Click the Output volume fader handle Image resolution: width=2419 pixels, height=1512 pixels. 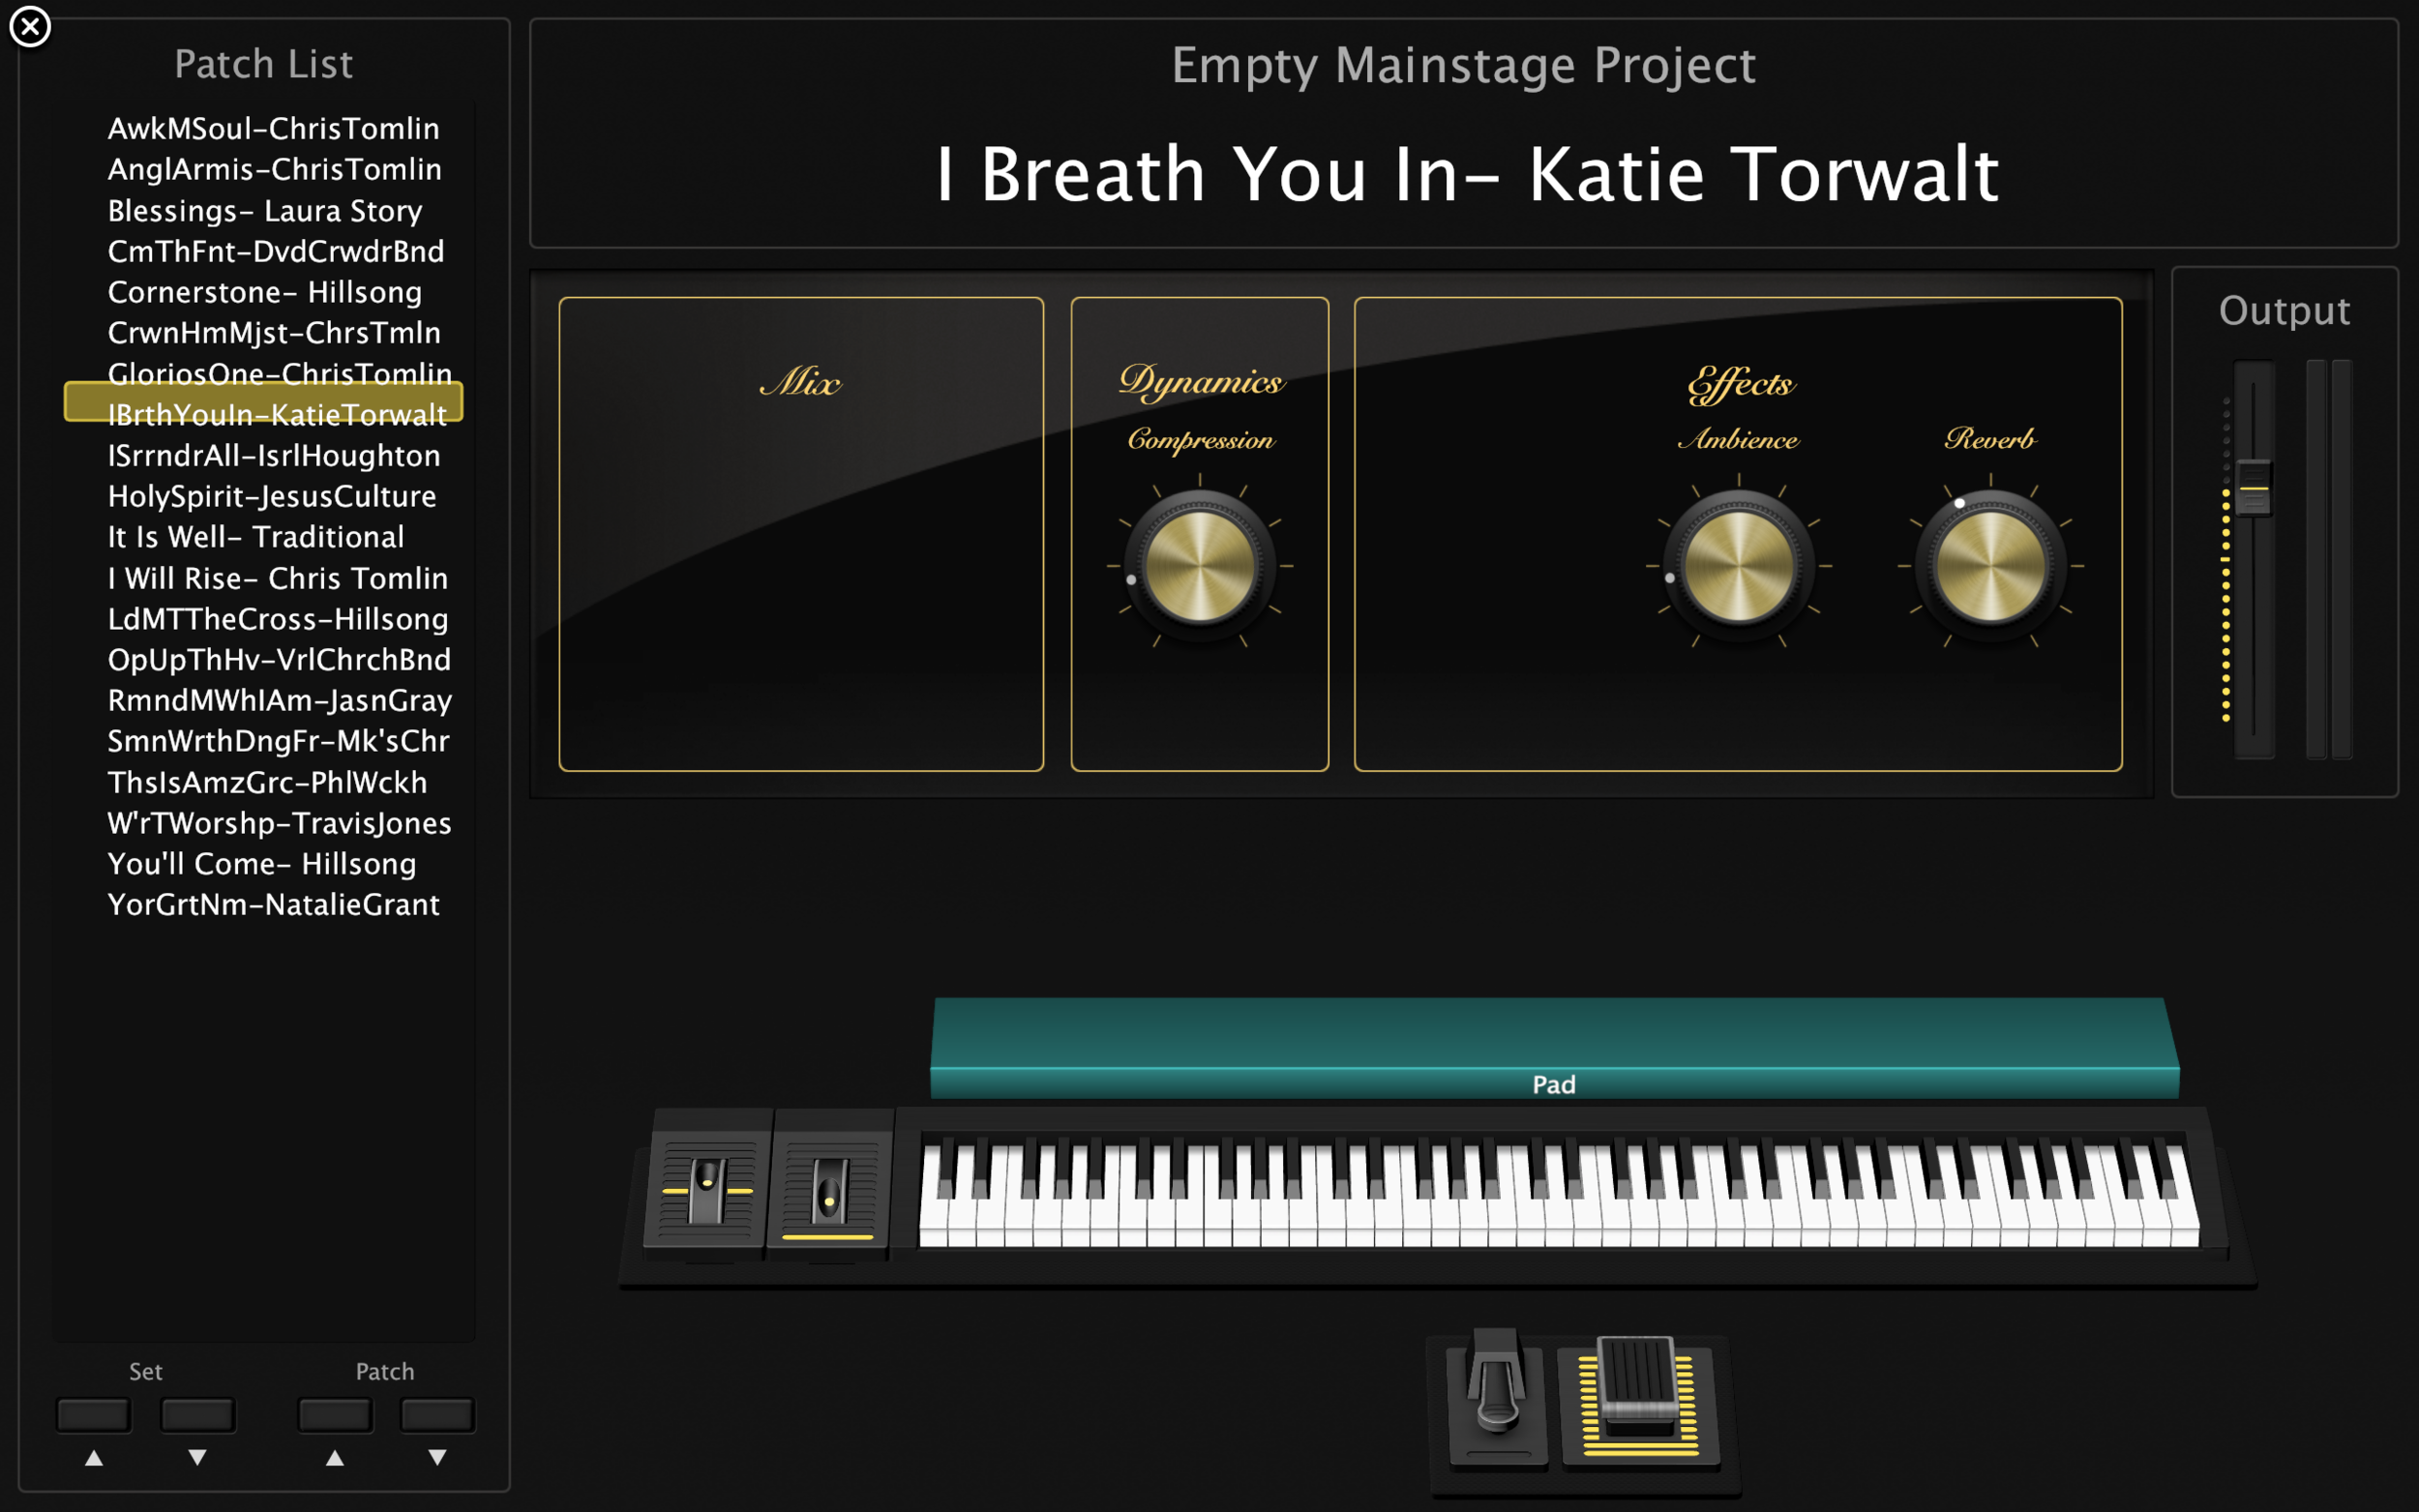coord(2253,488)
